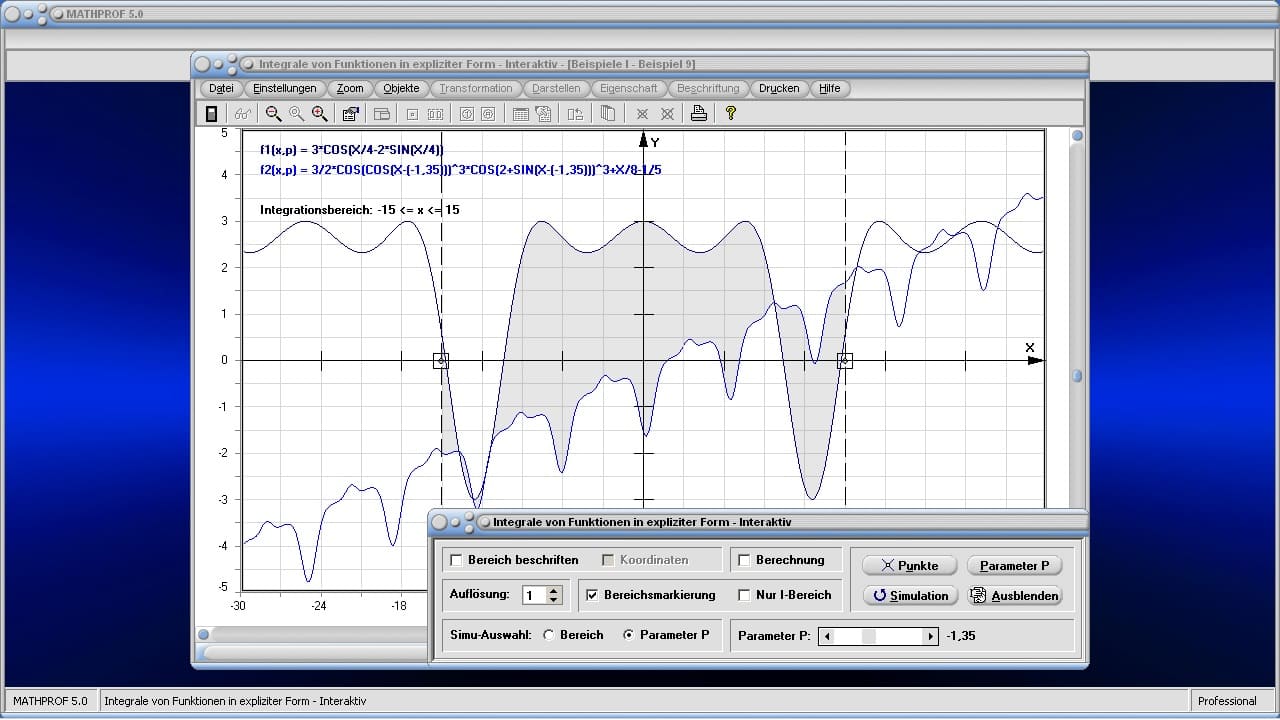Image resolution: width=1280 pixels, height=720 pixels.
Task: Open the Zoom menu
Action: [350, 88]
